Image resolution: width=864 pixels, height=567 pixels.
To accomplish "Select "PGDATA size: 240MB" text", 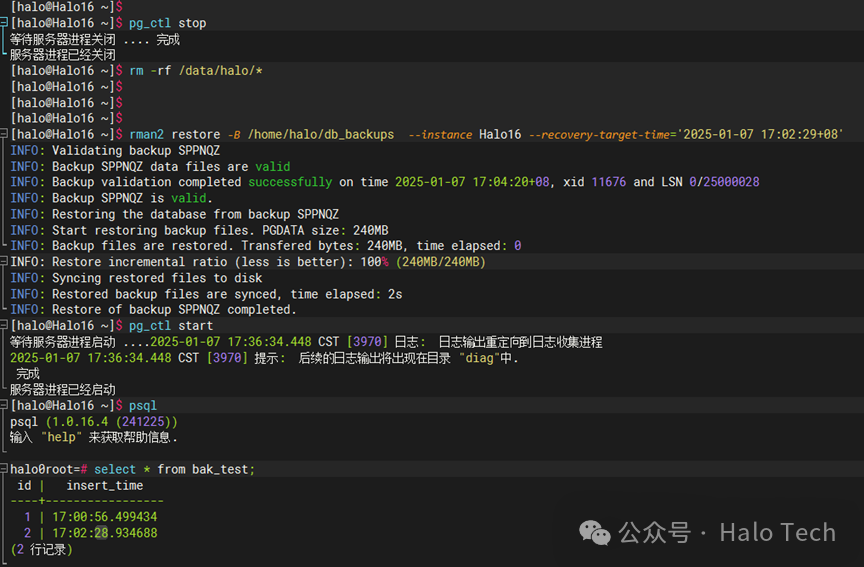I will 325,230.
